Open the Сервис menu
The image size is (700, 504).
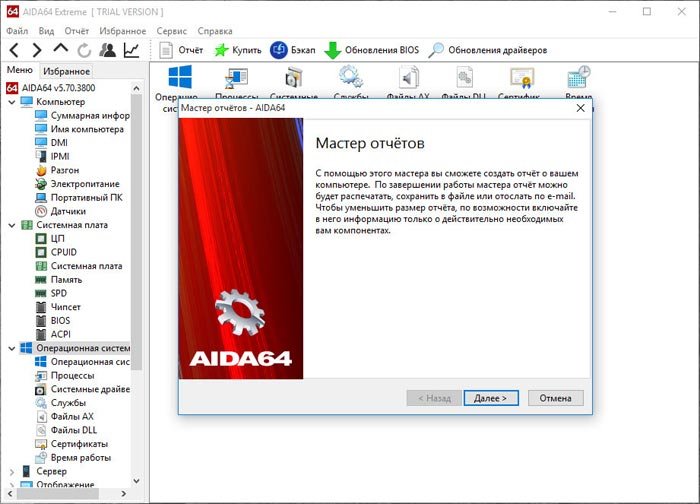171,31
